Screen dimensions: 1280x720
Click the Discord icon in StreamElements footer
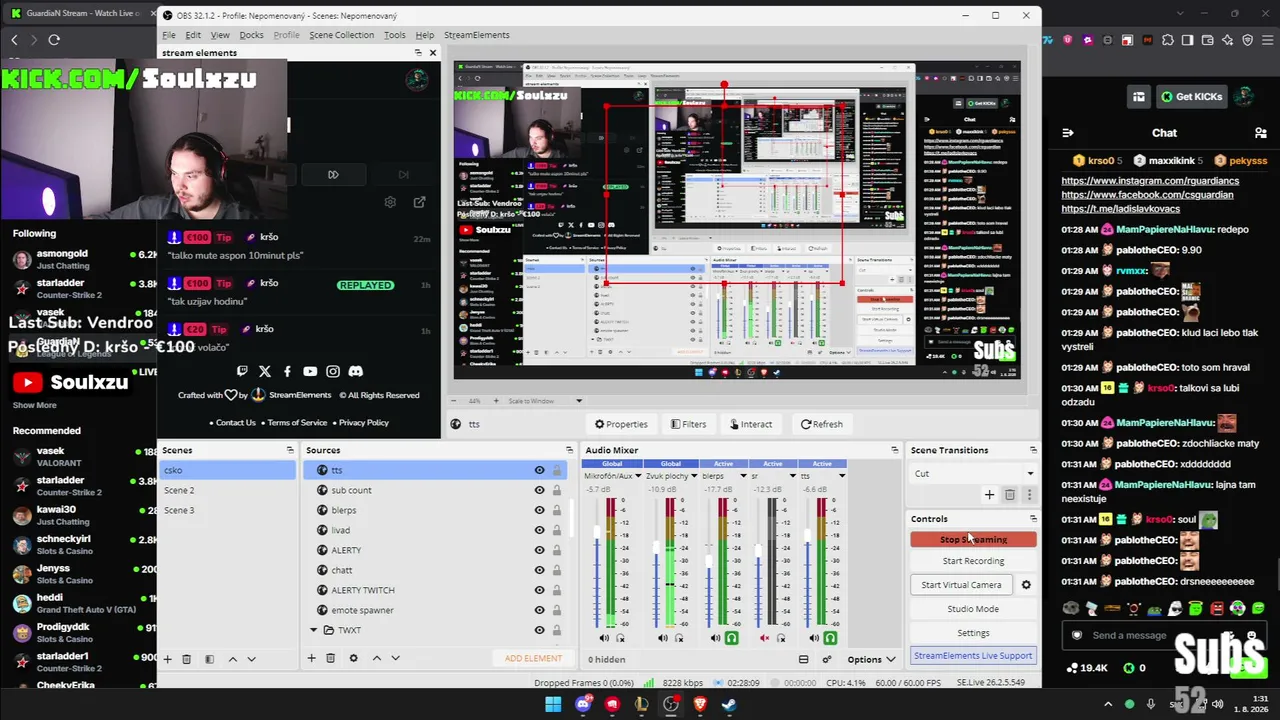pyautogui.click(x=355, y=371)
